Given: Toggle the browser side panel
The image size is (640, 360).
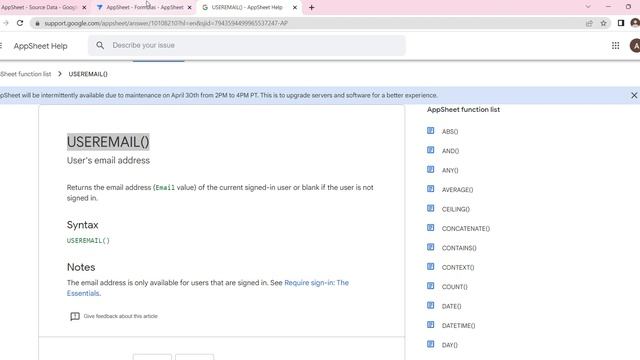Looking at the screenshot, I should pos(621,23).
